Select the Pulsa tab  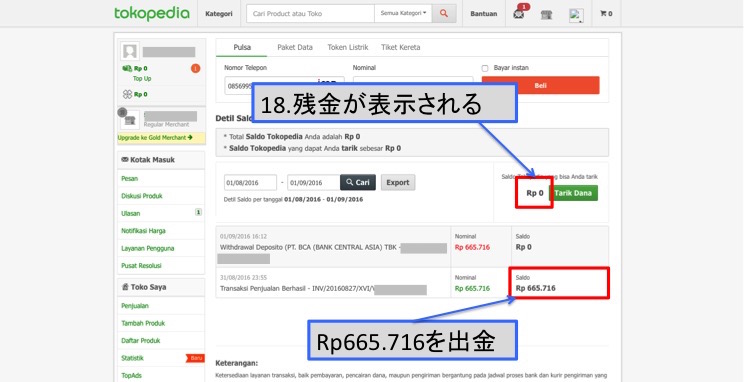(242, 47)
